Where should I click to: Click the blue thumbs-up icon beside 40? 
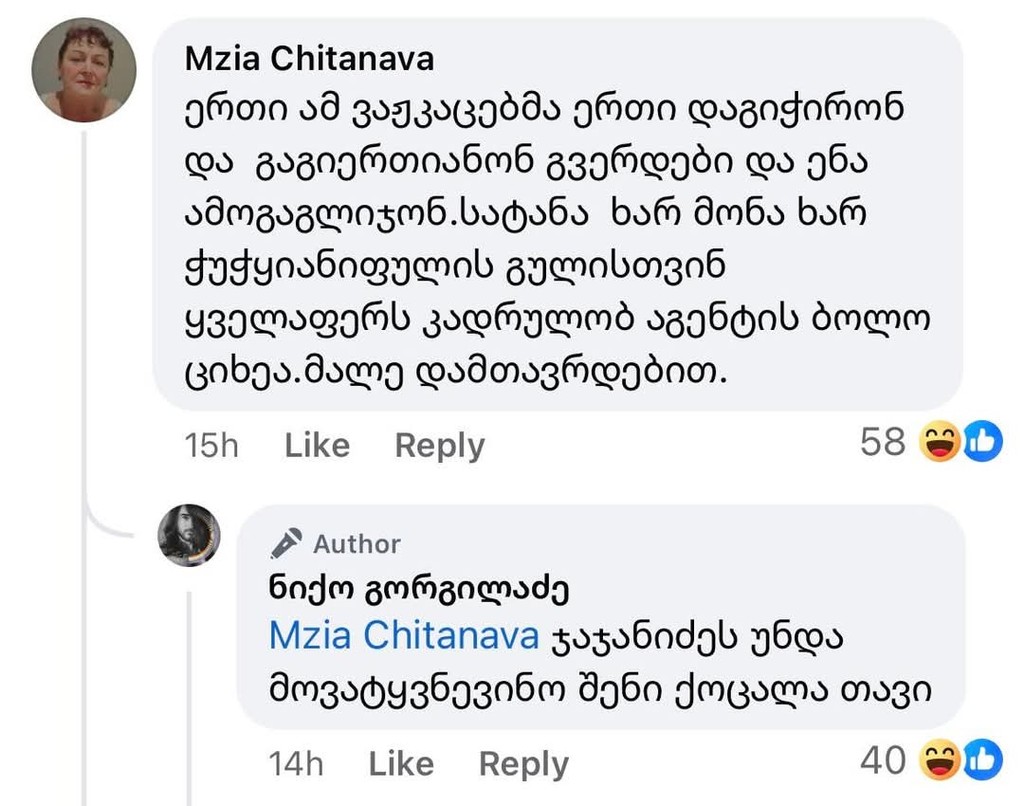[x=981, y=762]
